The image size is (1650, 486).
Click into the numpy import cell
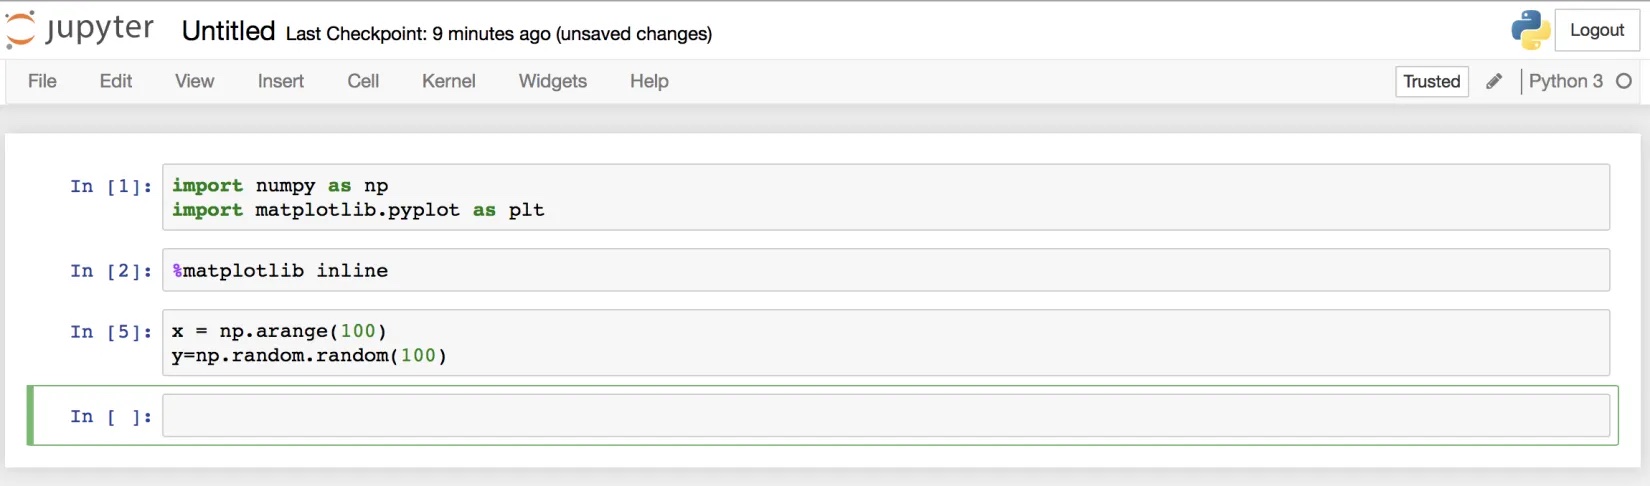(x=886, y=198)
